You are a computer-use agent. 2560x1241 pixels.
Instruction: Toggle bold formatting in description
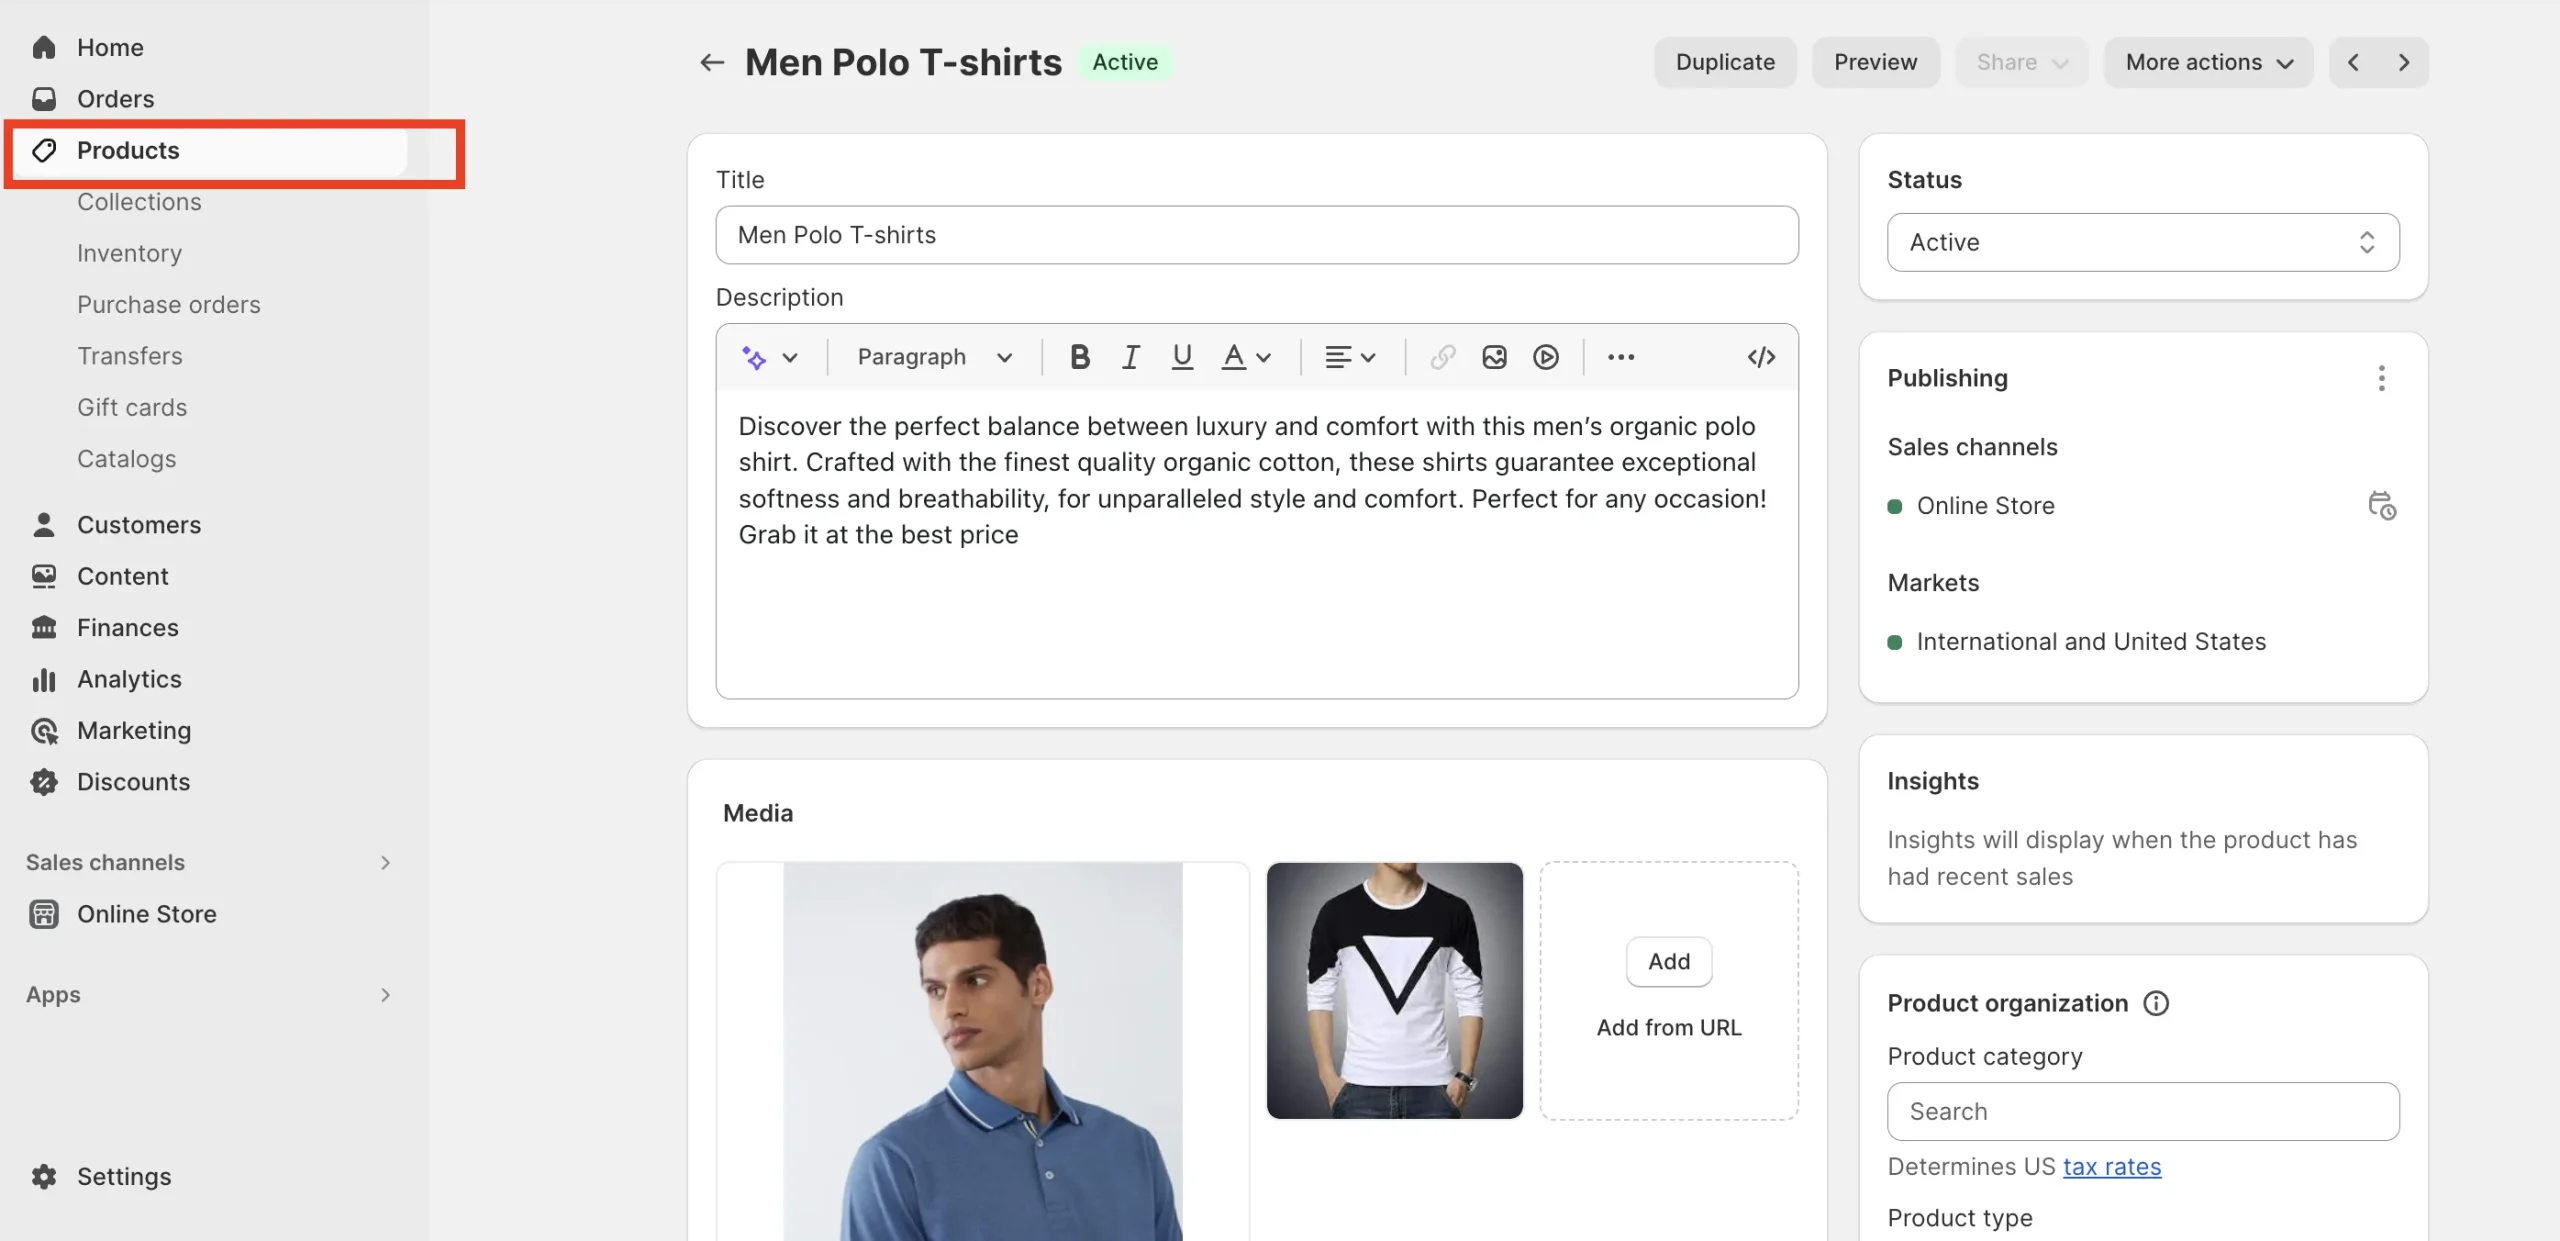tap(1079, 357)
